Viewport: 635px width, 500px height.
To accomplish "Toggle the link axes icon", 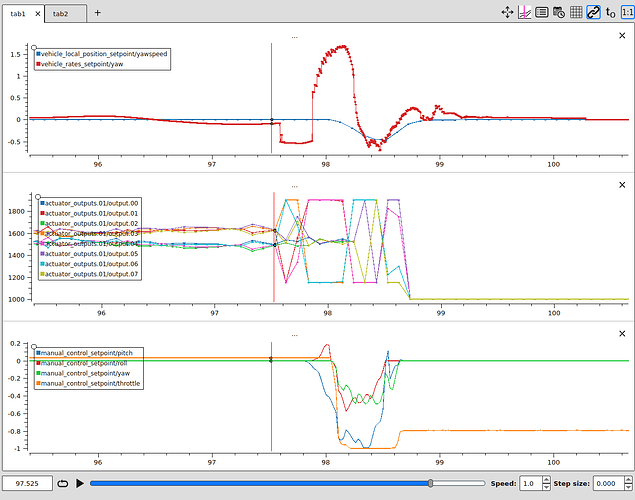I will 593,13.
